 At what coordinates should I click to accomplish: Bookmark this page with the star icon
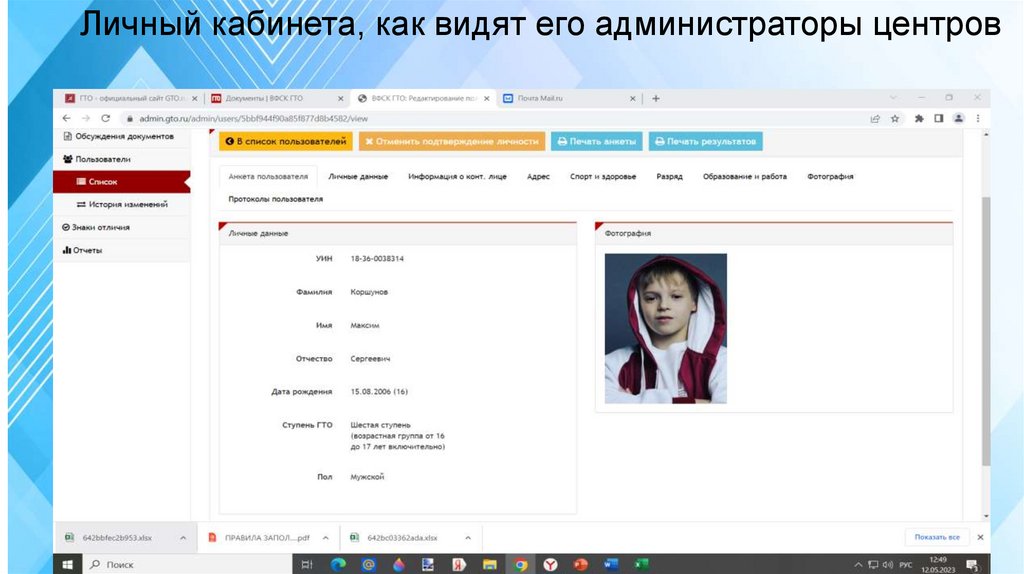pos(895,118)
